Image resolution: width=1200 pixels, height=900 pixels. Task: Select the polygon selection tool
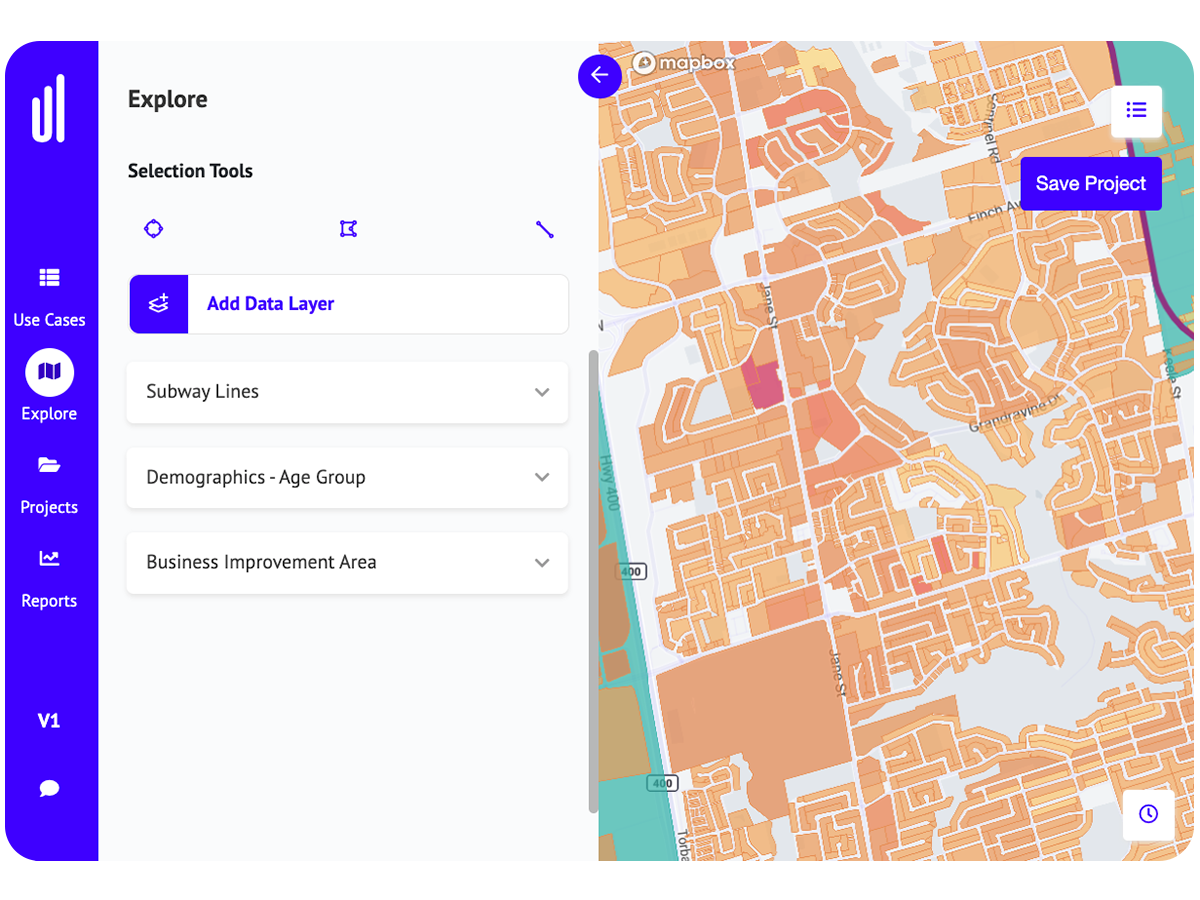348,228
